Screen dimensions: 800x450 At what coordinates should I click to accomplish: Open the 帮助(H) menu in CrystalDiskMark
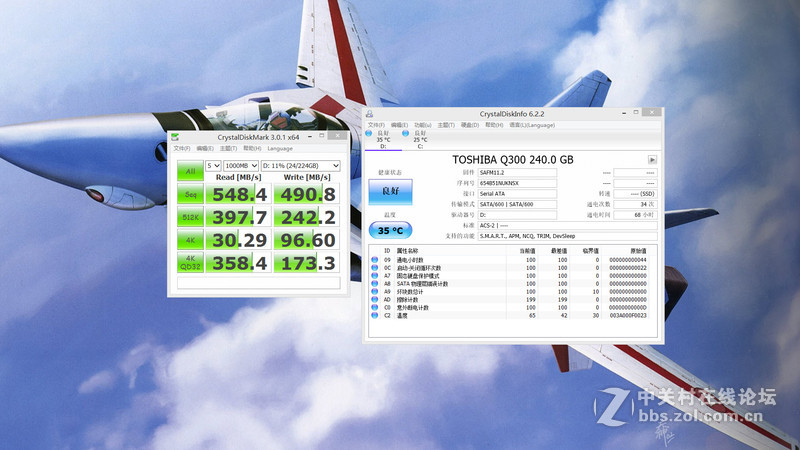click(x=252, y=148)
